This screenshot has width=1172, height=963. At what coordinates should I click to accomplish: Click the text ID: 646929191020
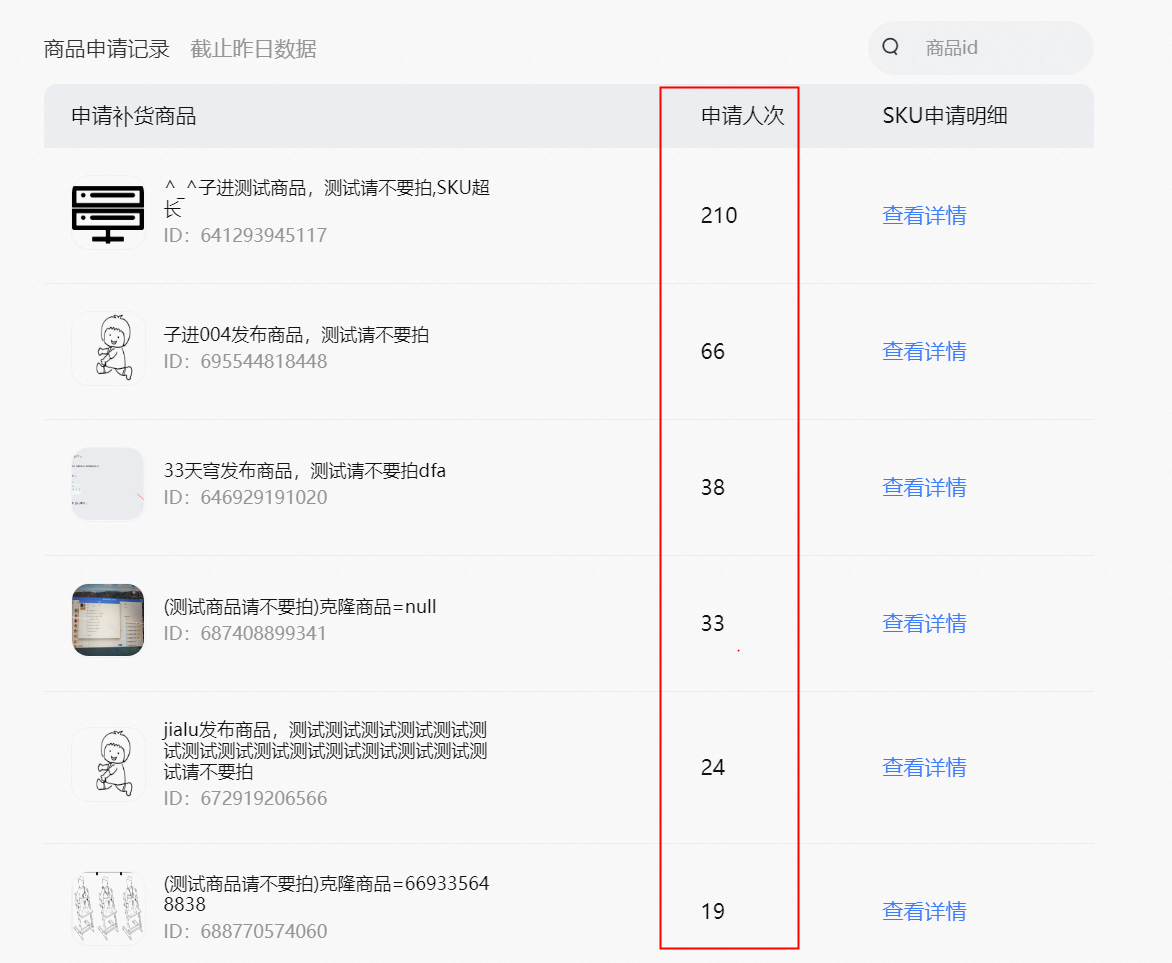245,498
